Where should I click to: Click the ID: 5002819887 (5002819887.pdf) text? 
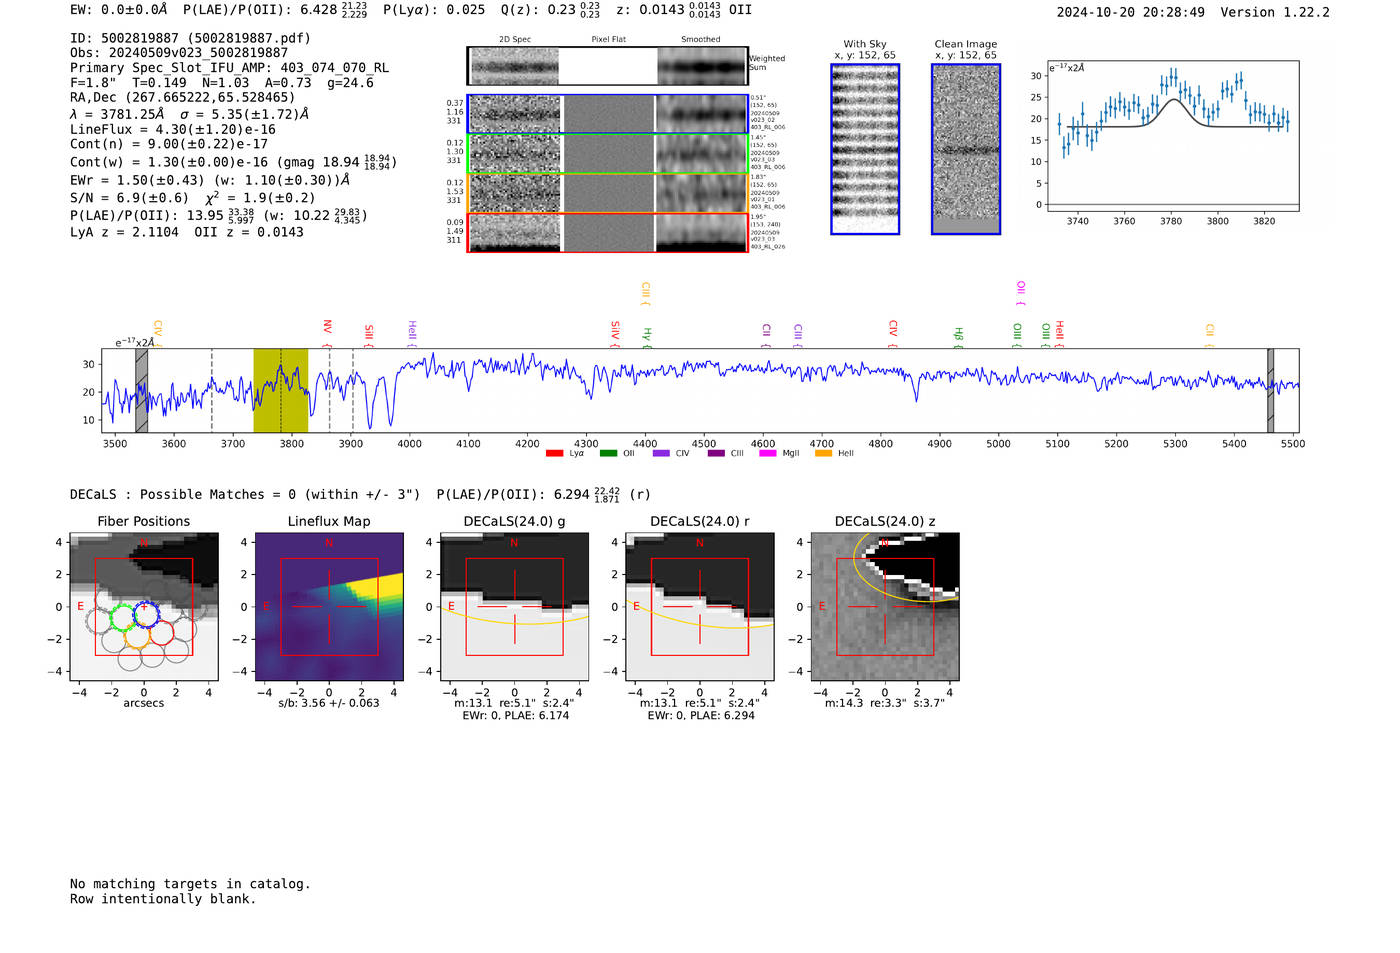[x=190, y=38]
